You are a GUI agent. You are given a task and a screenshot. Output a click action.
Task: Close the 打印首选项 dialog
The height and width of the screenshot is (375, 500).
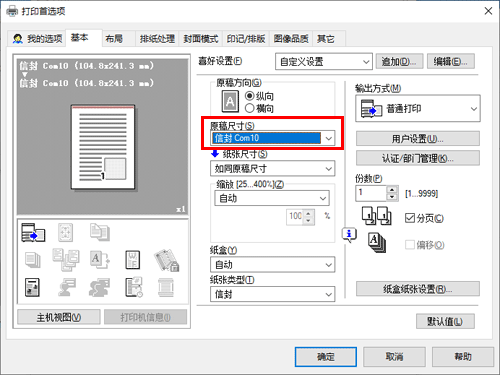pyautogui.click(x=488, y=11)
